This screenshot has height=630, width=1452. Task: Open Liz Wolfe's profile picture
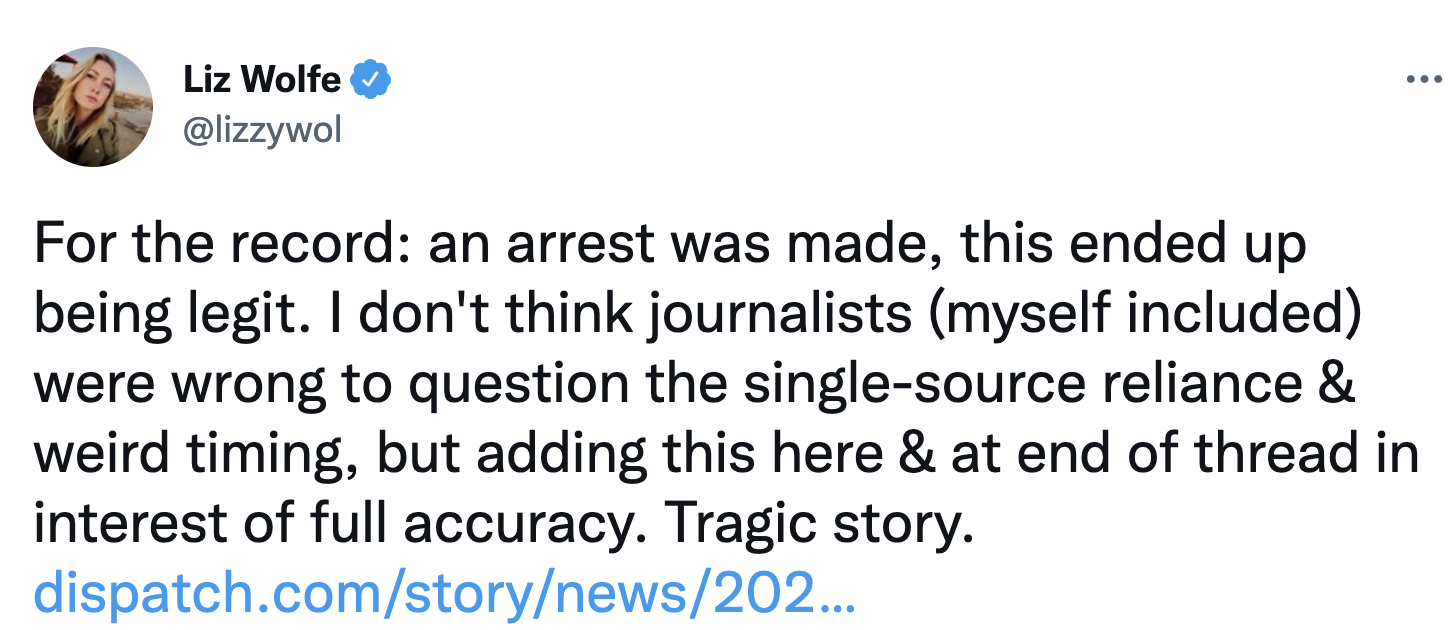click(x=92, y=106)
